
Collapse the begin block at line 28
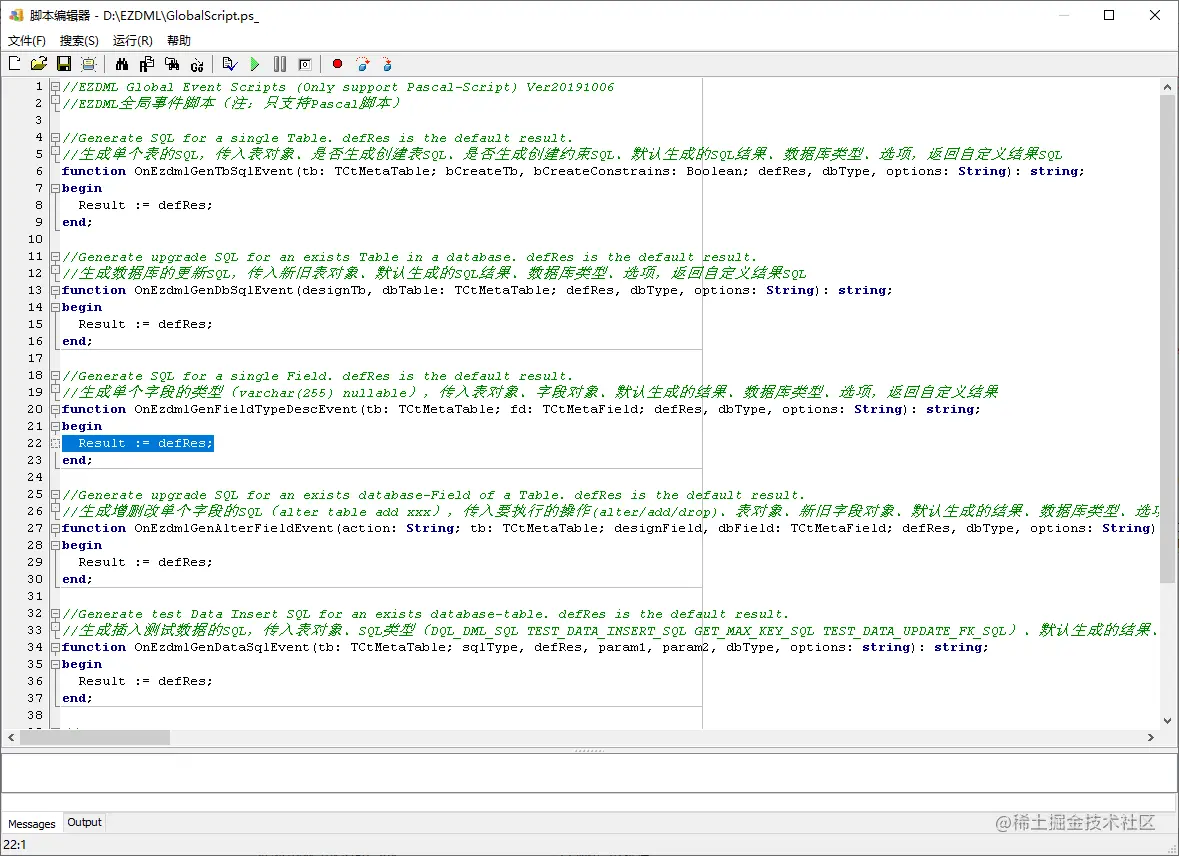tap(55, 545)
